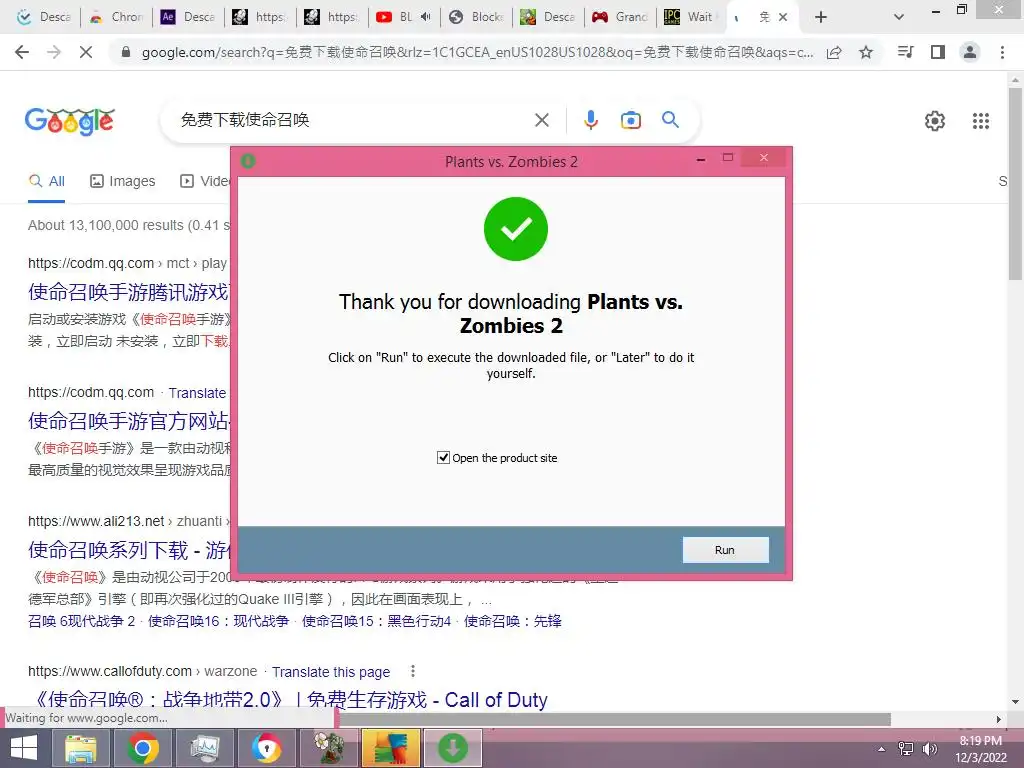Expand the tab search dropdown chevron
The image size is (1024, 768).
click(899, 17)
